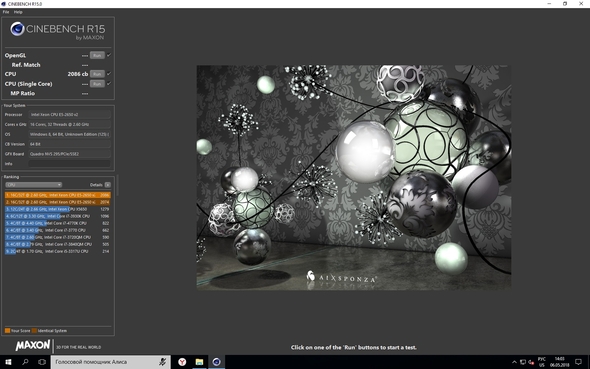Viewport: 590px width, 369px height.
Task: Click the taskbar search magnifier icon
Action: click(x=25, y=362)
